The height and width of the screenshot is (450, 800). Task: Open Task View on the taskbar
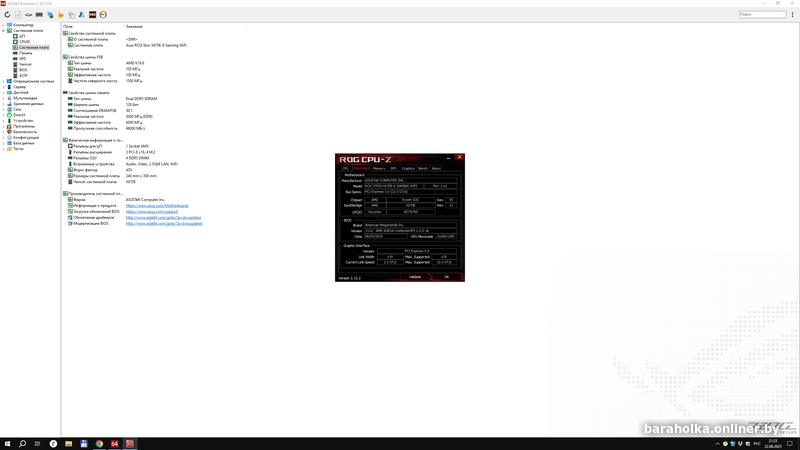37,444
